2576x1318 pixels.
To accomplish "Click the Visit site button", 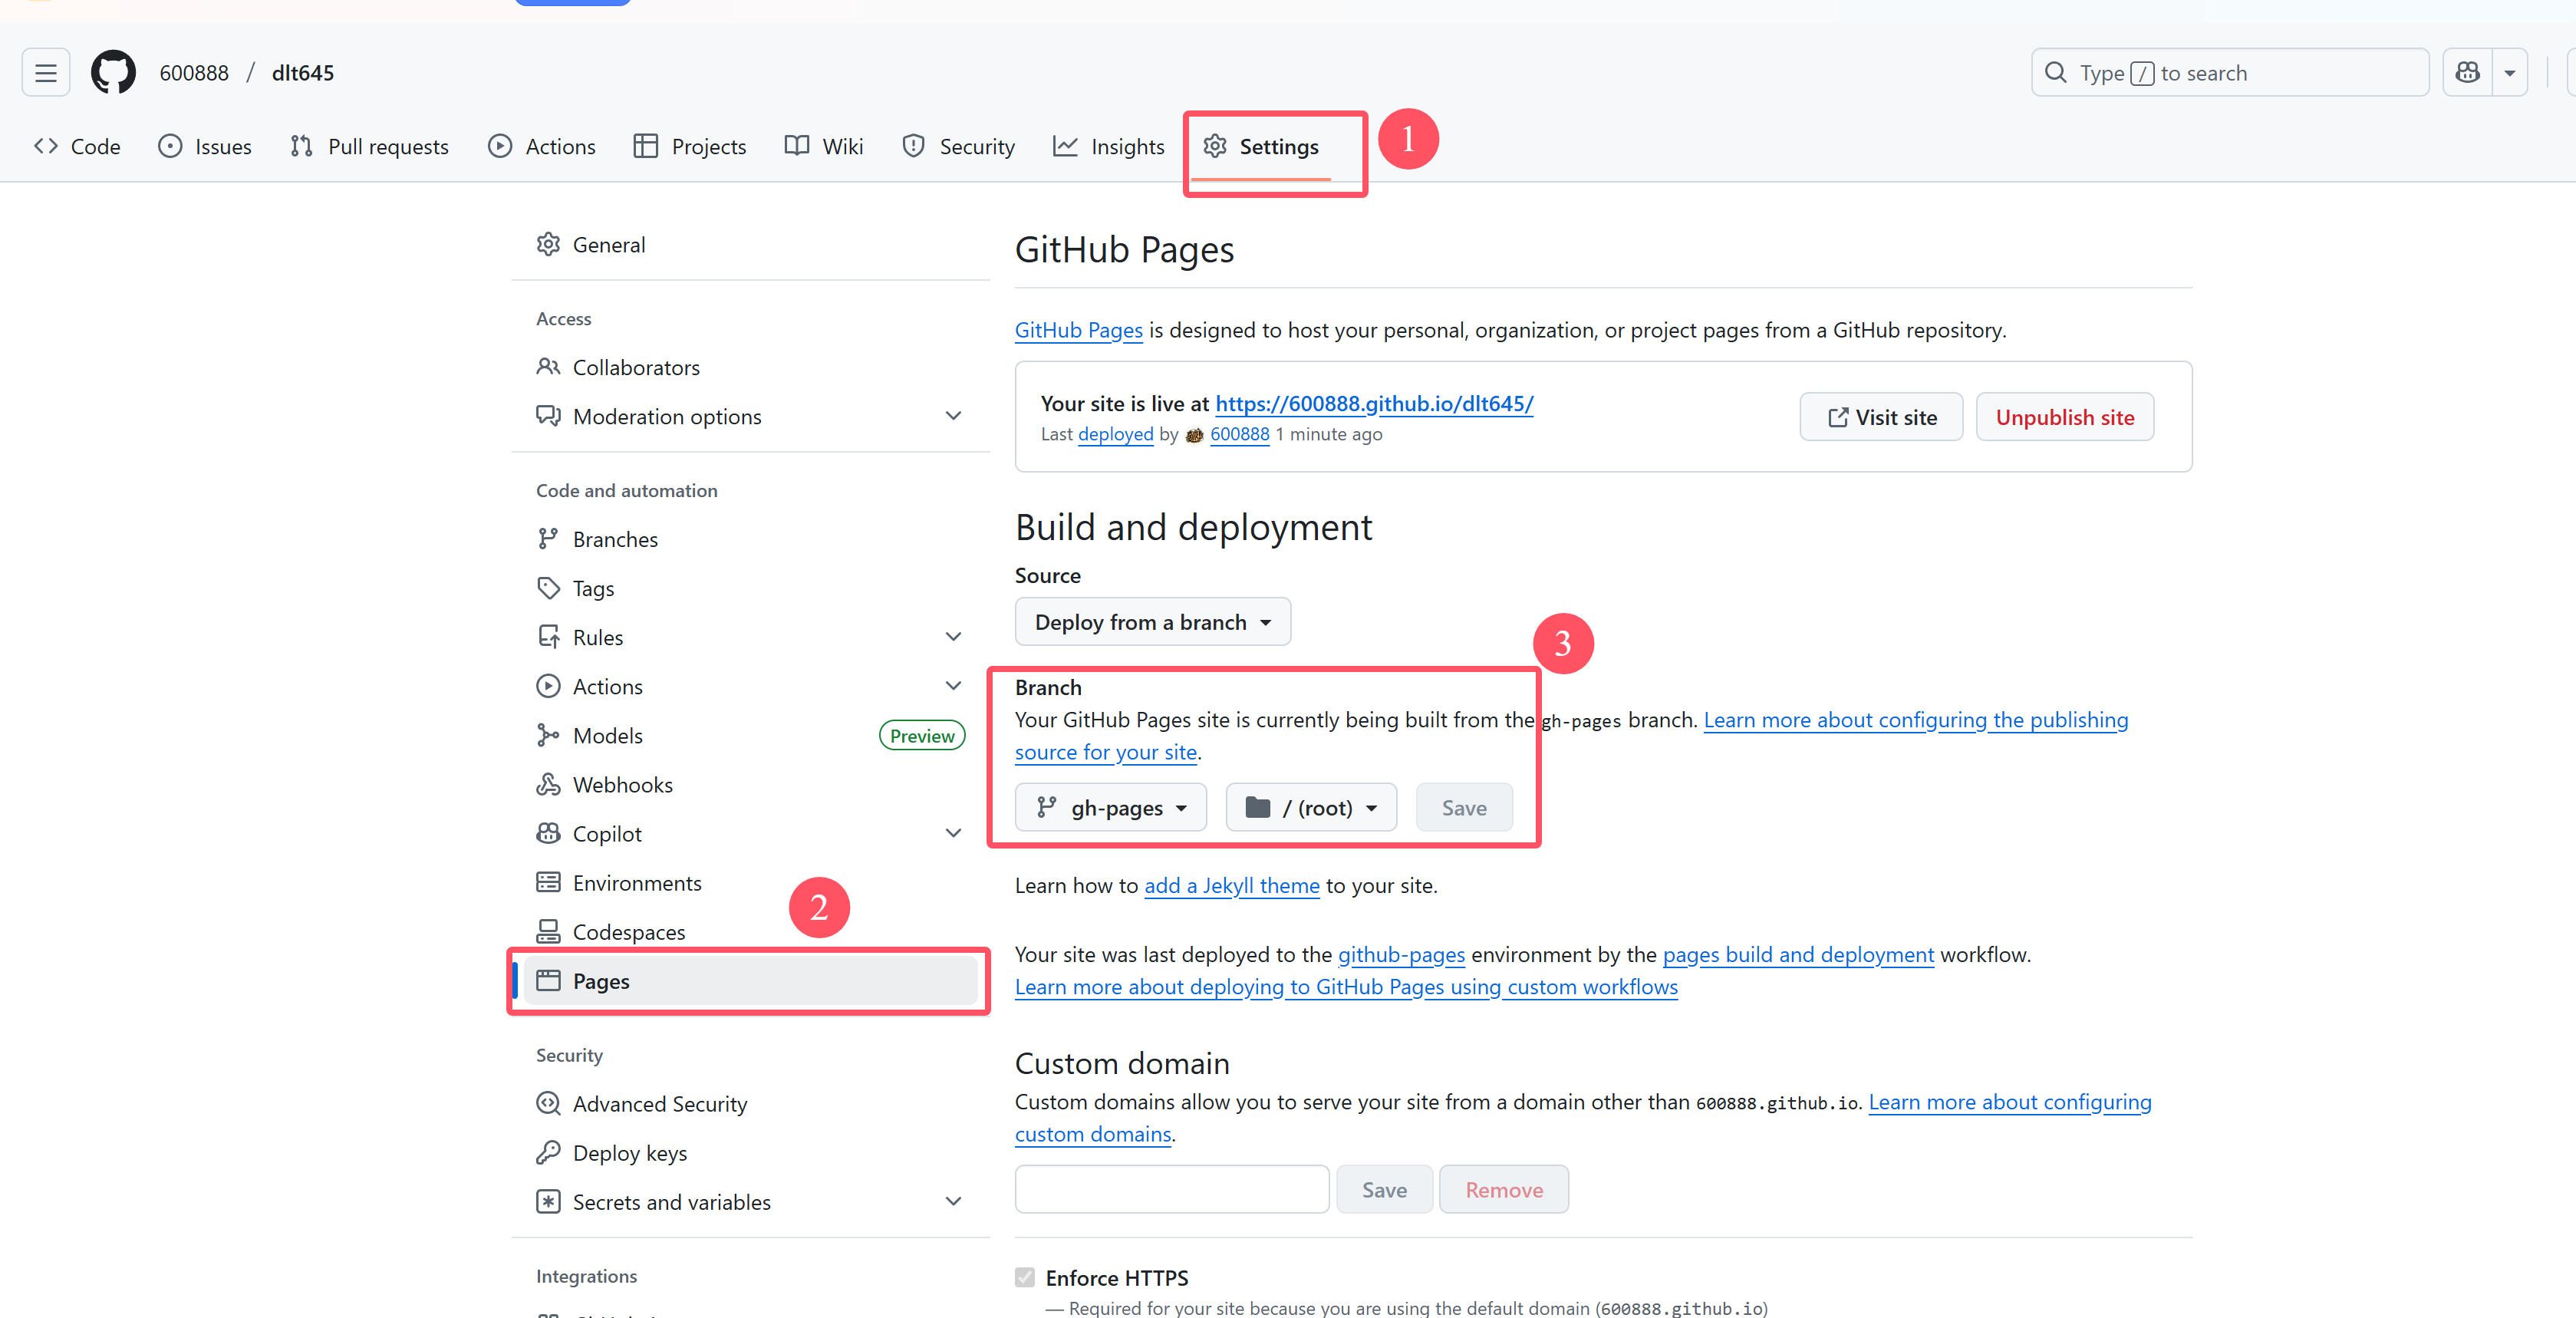I will [x=1880, y=418].
